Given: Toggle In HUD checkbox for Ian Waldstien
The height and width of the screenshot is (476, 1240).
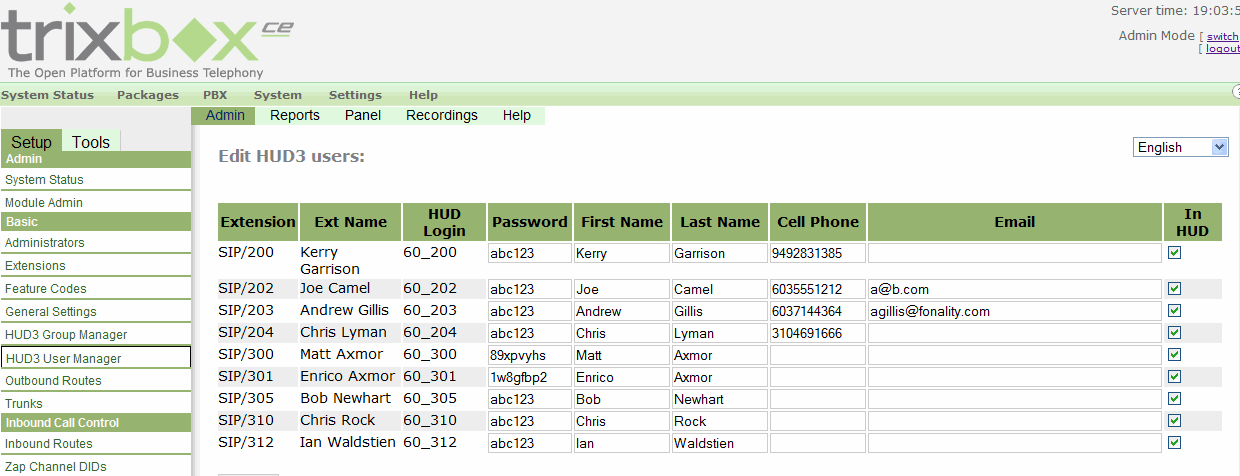Looking at the screenshot, I should pyautogui.click(x=1175, y=443).
